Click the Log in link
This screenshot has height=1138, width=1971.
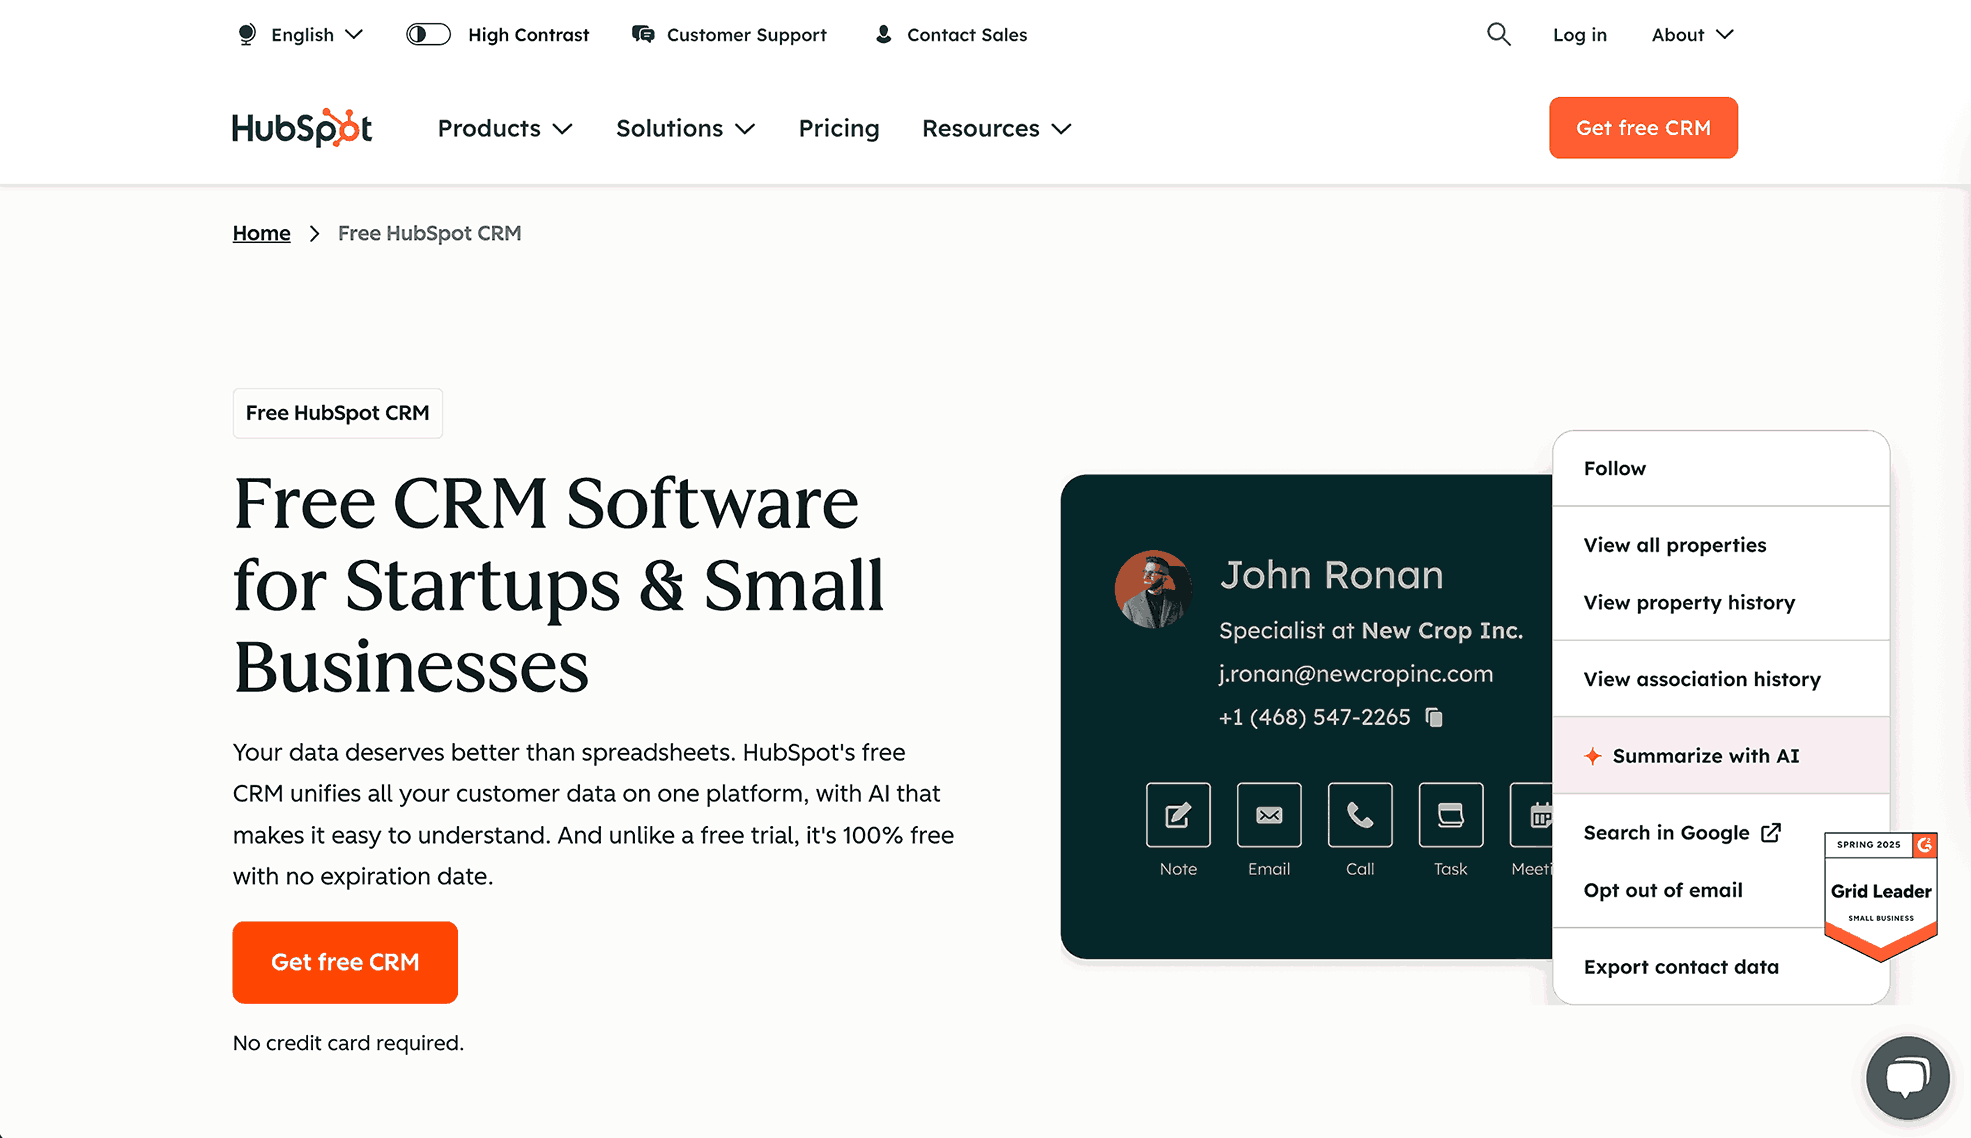pos(1579,35)
